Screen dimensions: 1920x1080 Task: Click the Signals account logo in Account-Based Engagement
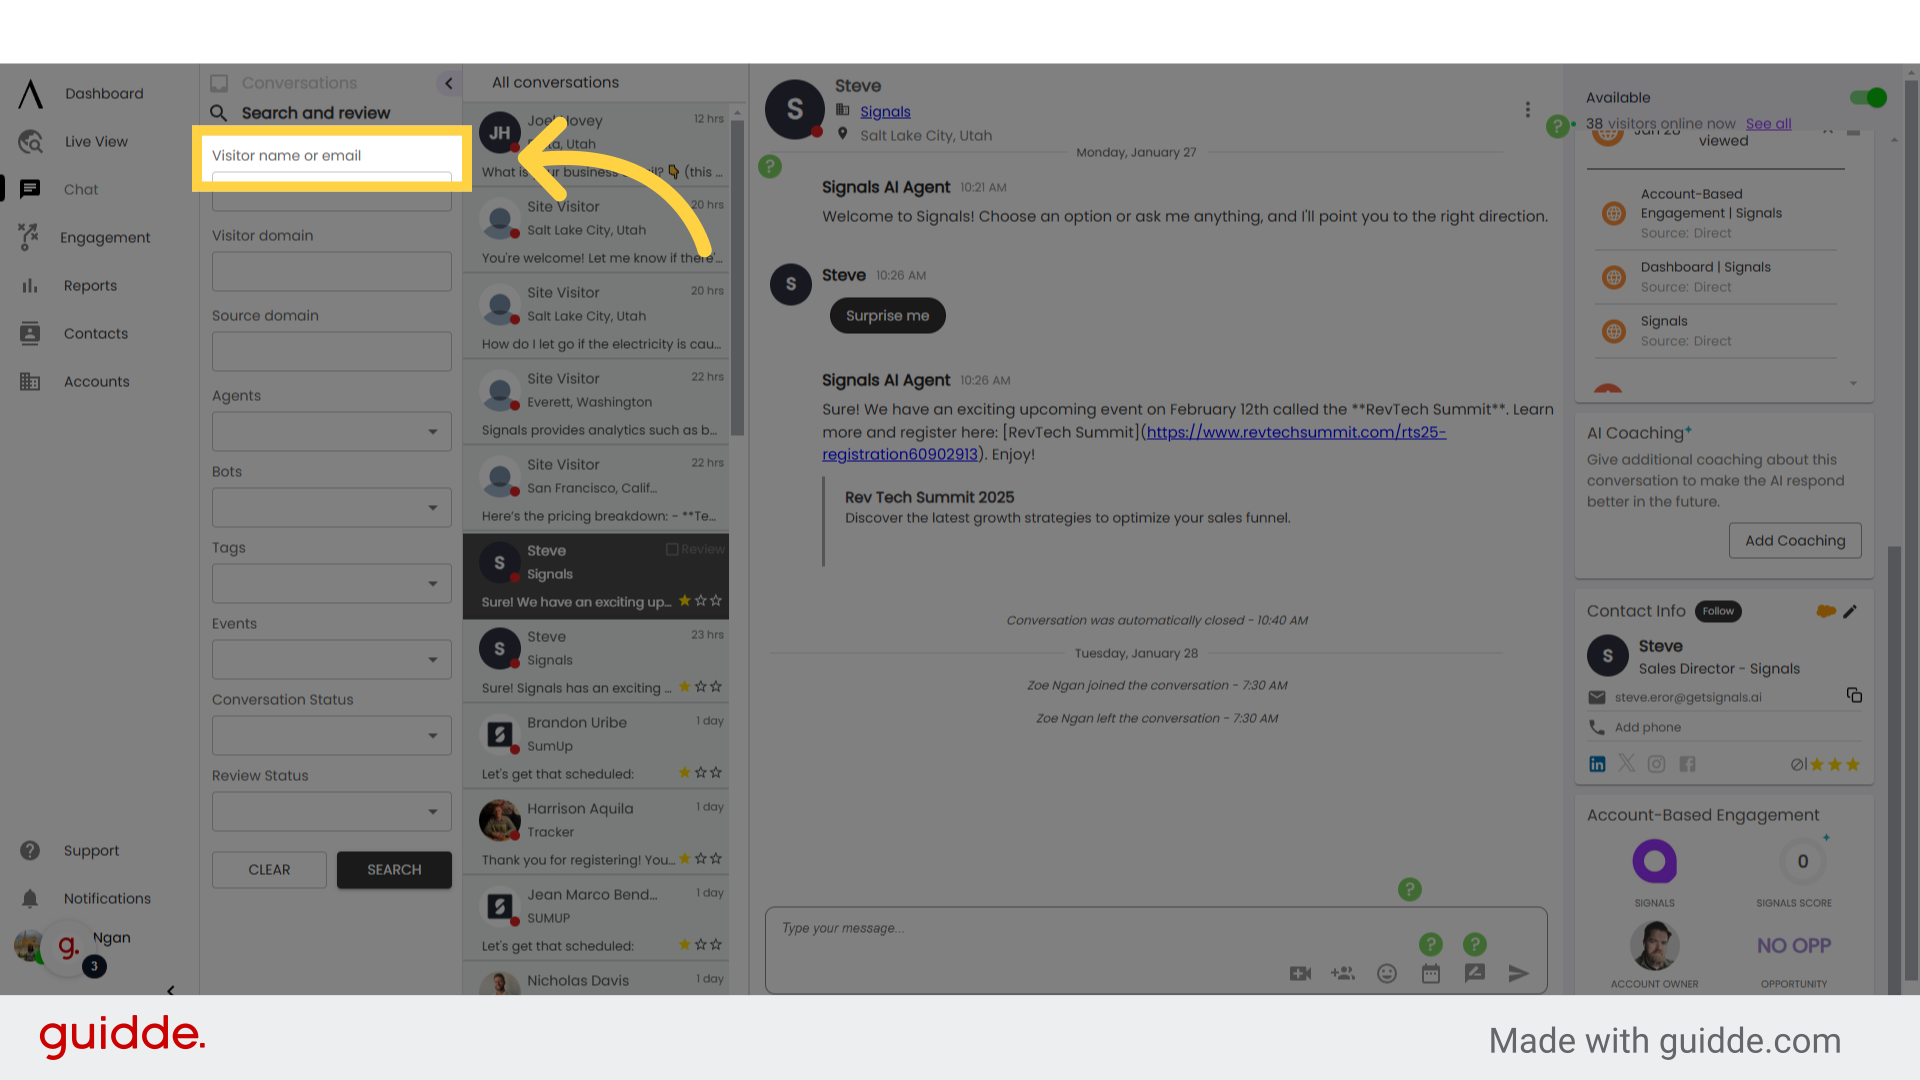coord(1655,861)
